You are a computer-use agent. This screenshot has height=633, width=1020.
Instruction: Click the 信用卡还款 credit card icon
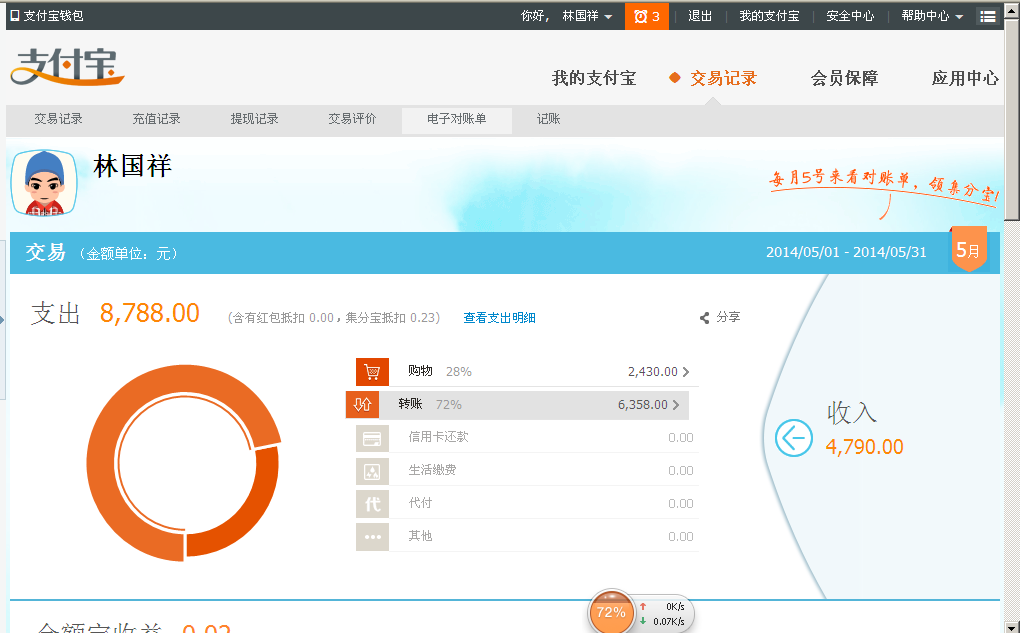372,438
